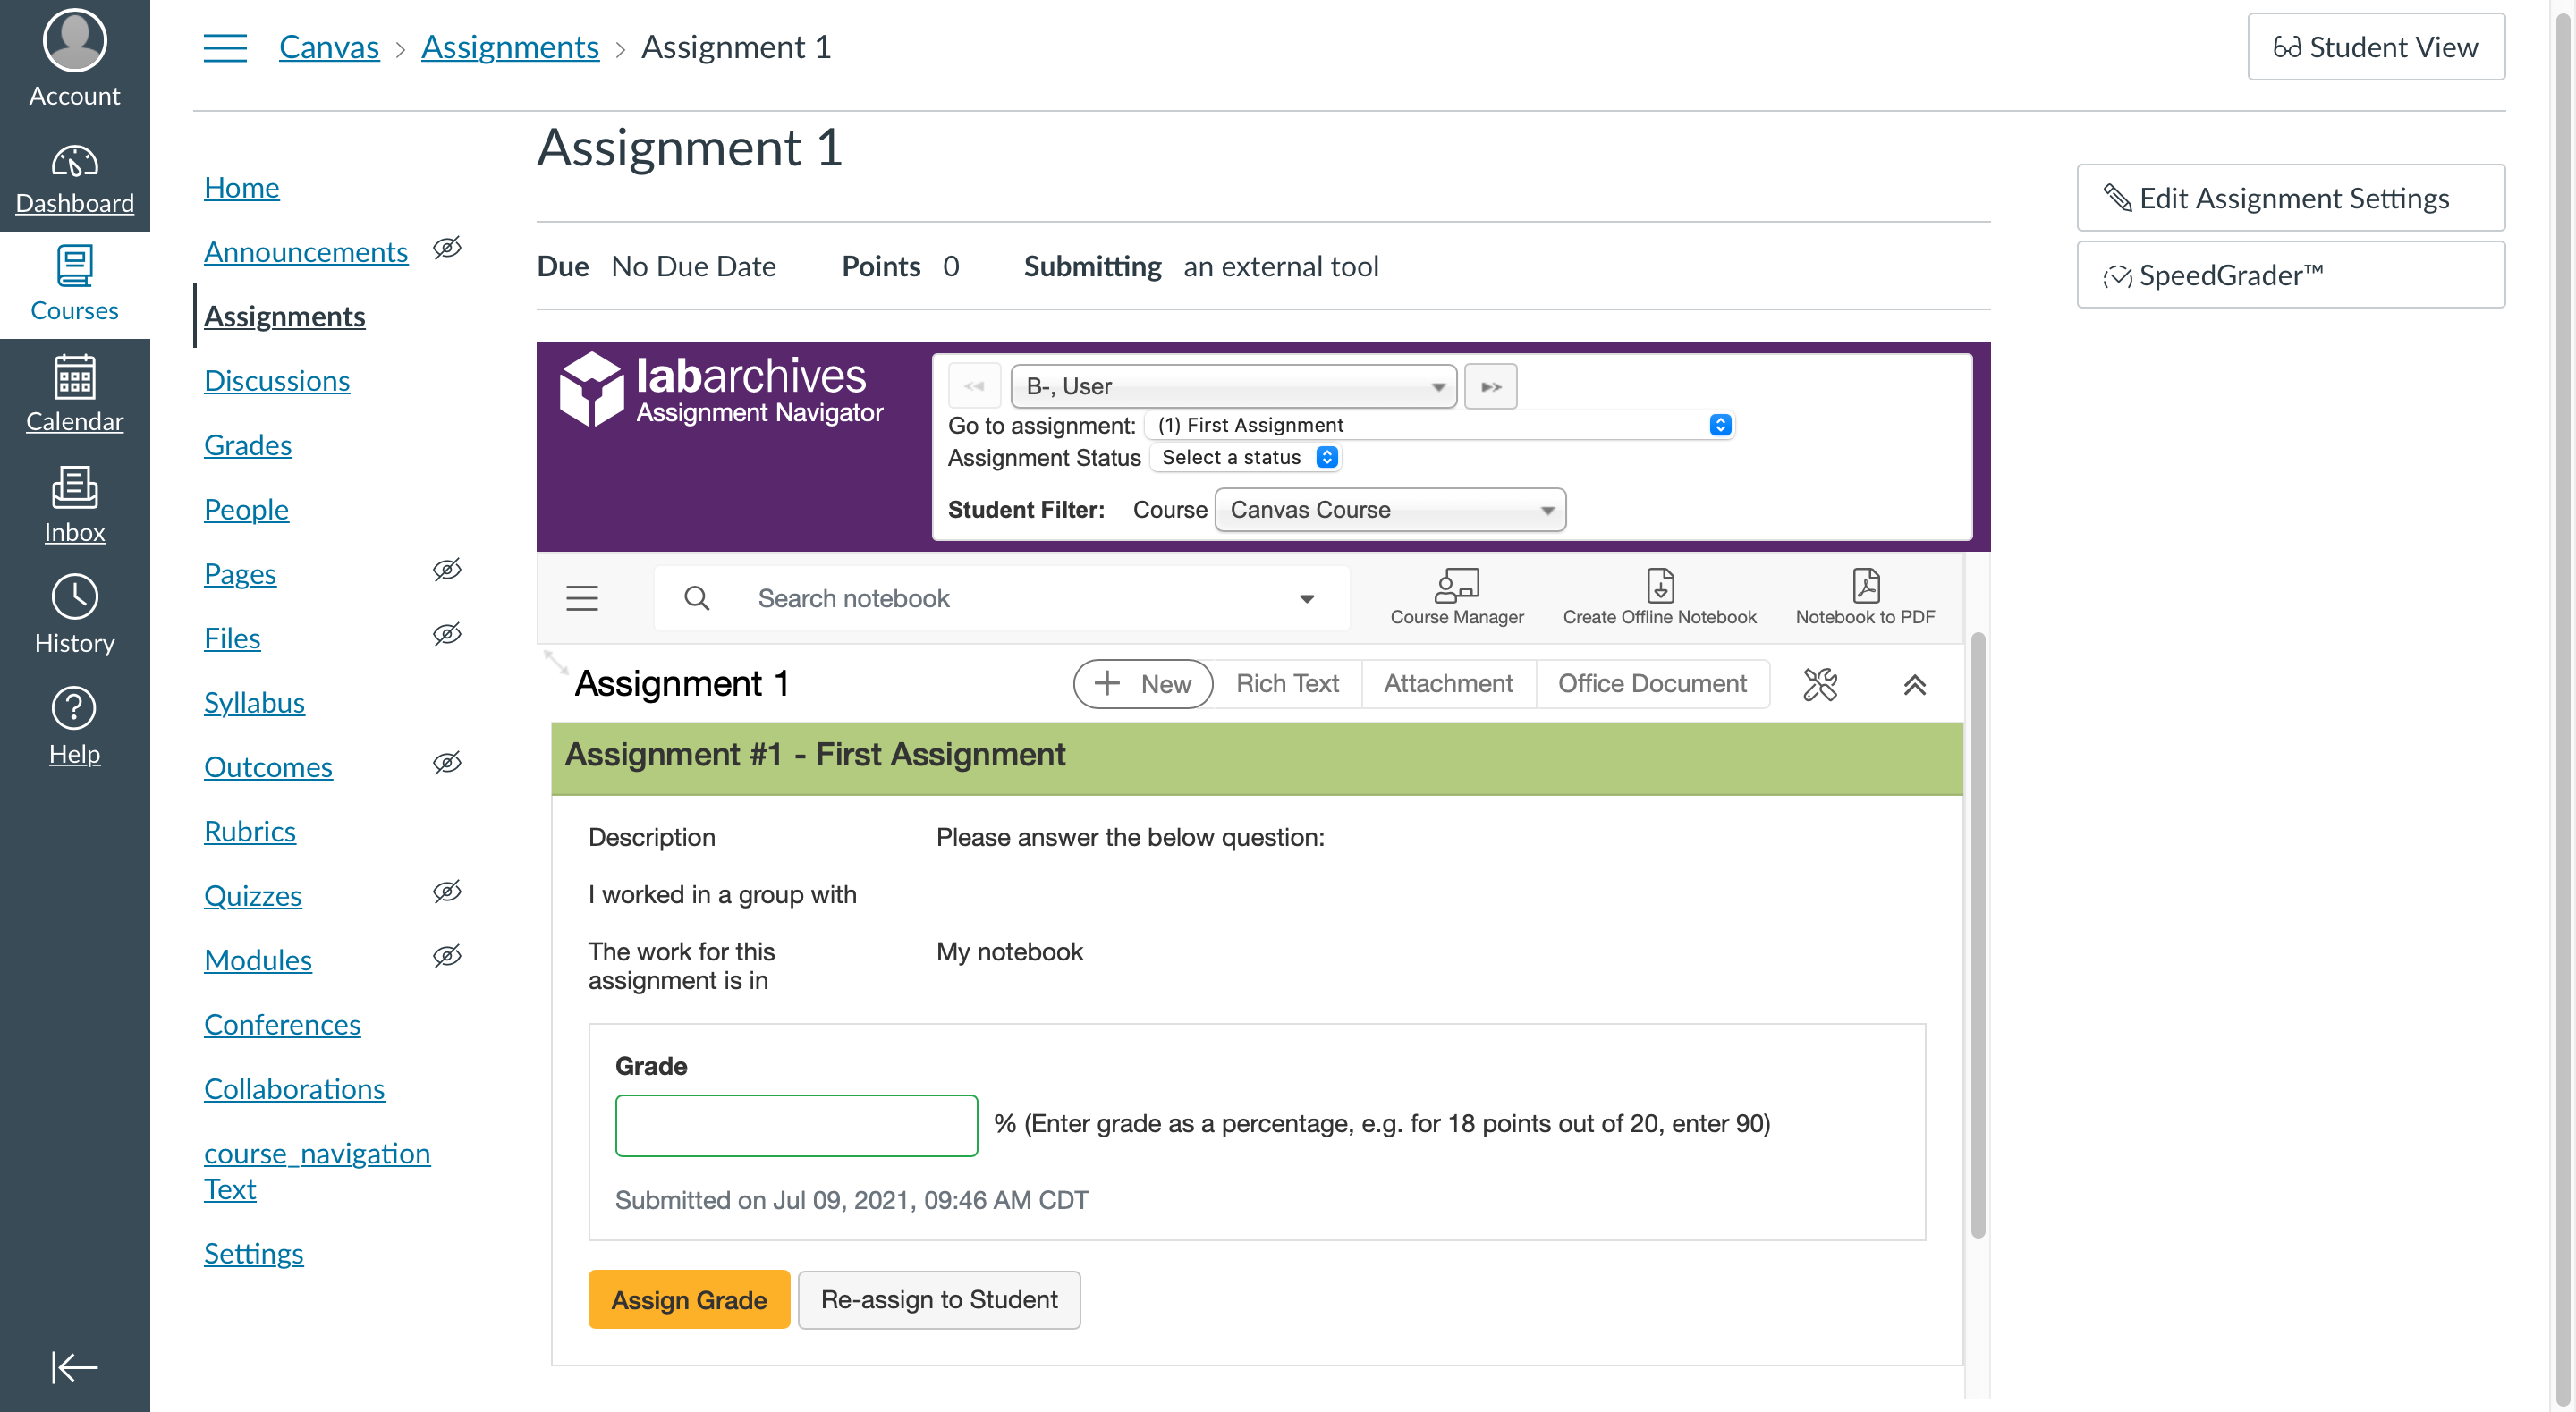Open Syllabus in course menu
2576x1412 pixels.
pyautogui.click(x=254, y=702)
